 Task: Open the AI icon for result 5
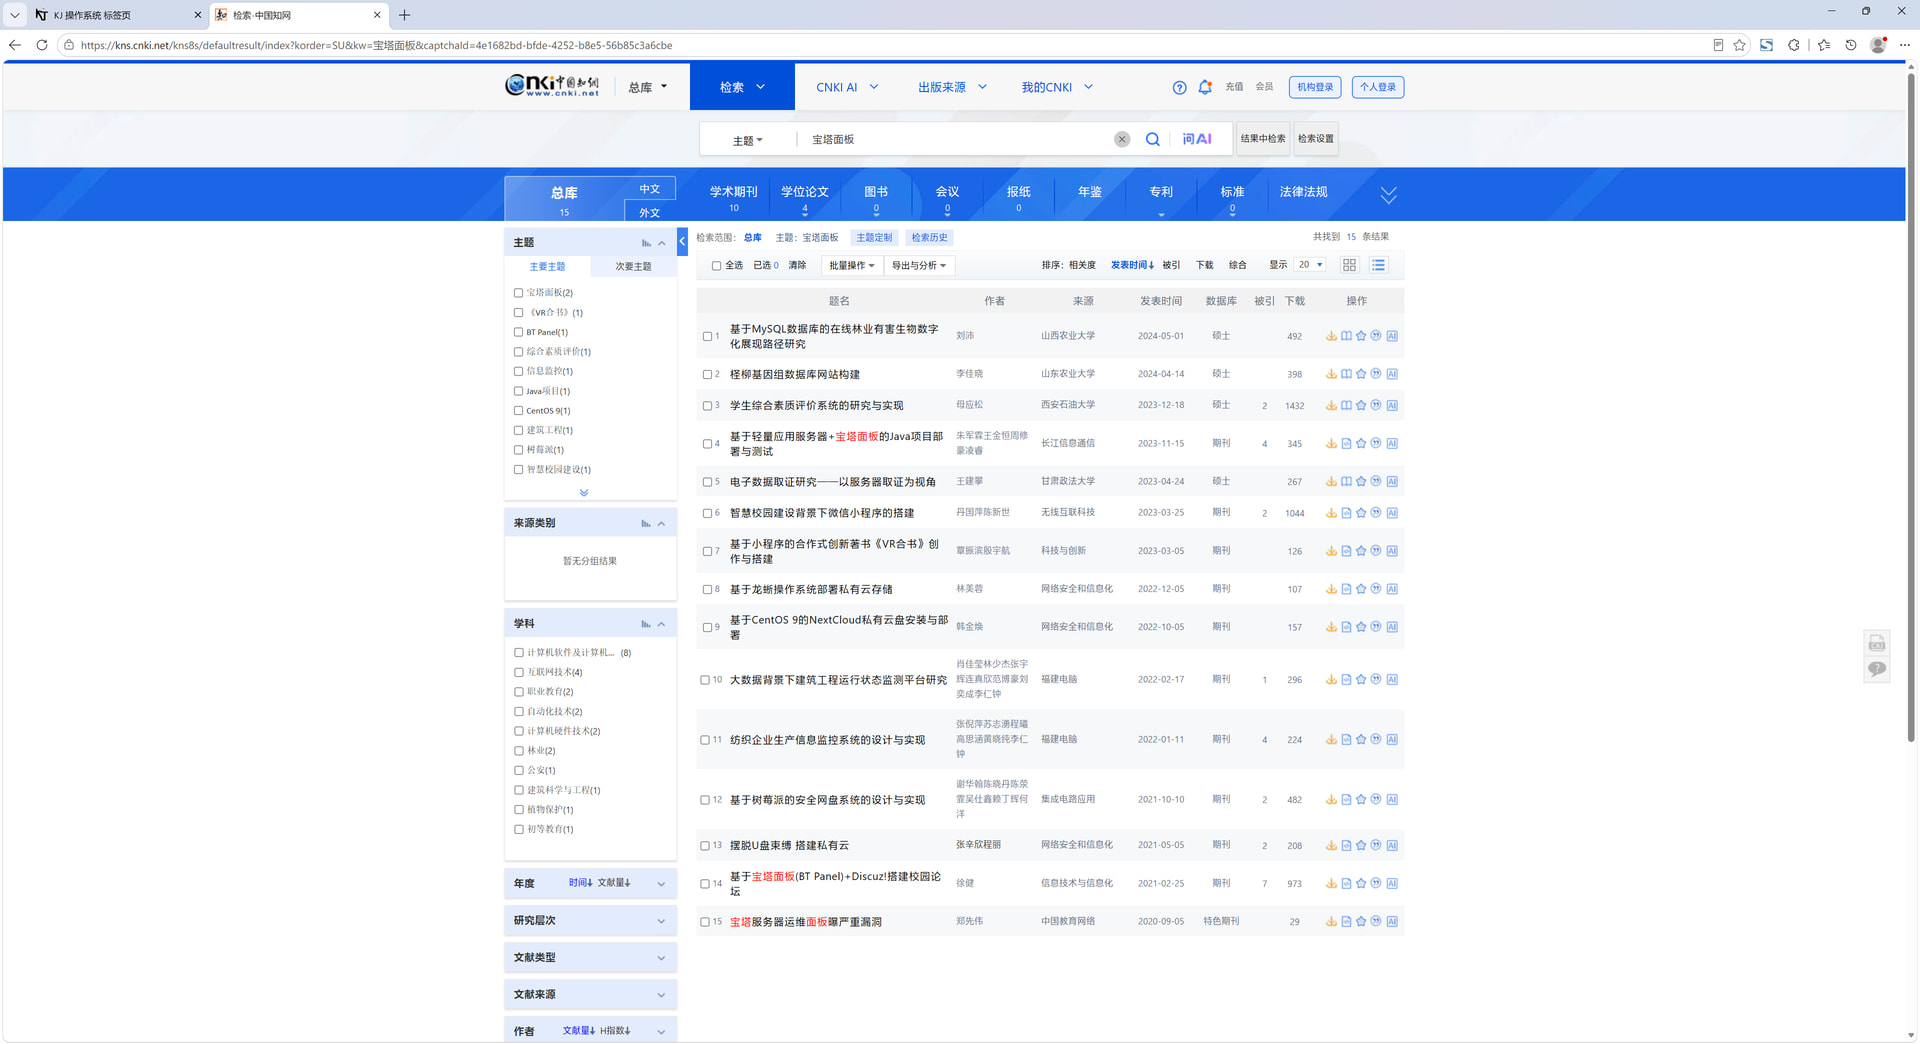1392,481
